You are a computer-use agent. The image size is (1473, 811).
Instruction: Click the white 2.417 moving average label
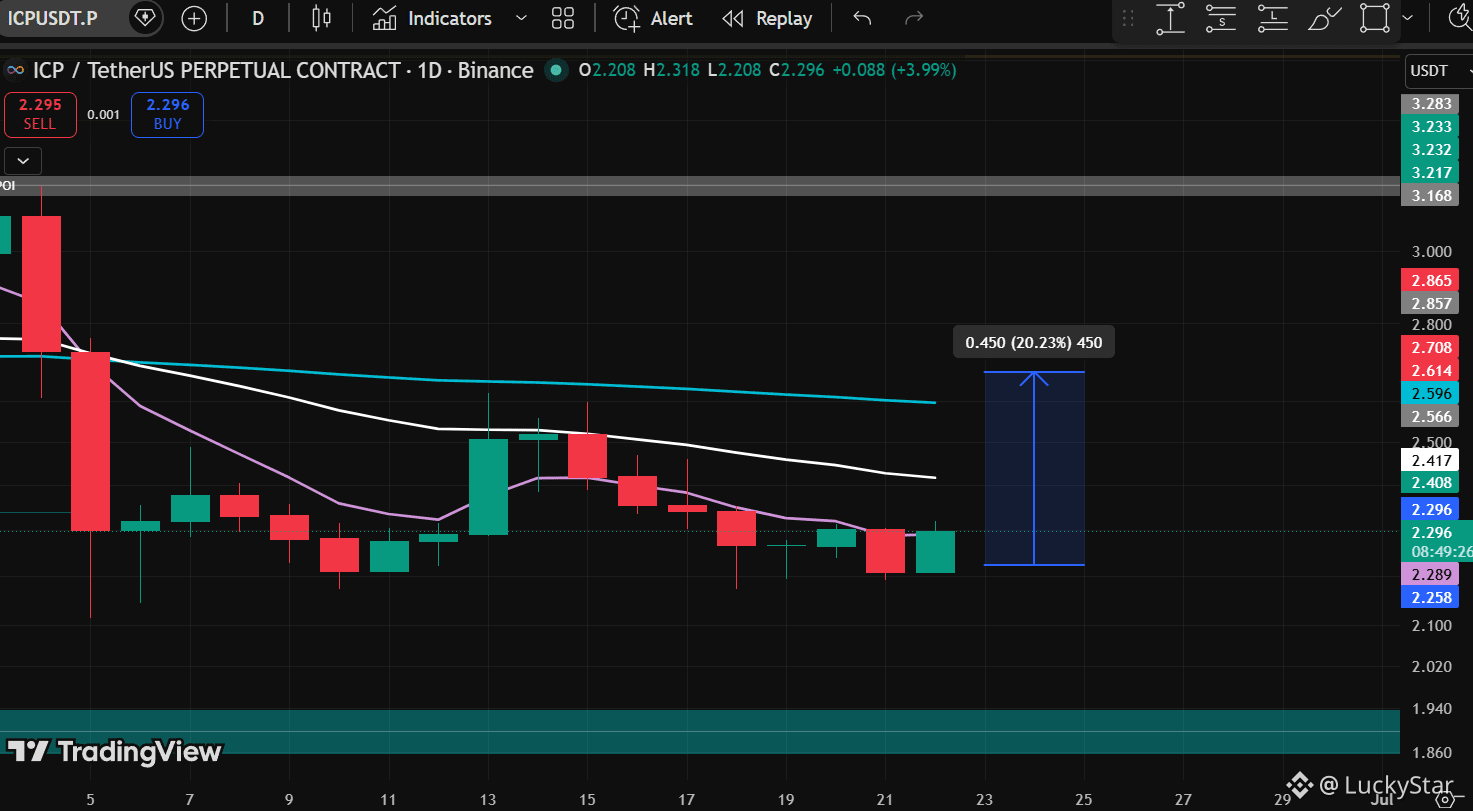pyautogui.click(x=1430, y=461)
